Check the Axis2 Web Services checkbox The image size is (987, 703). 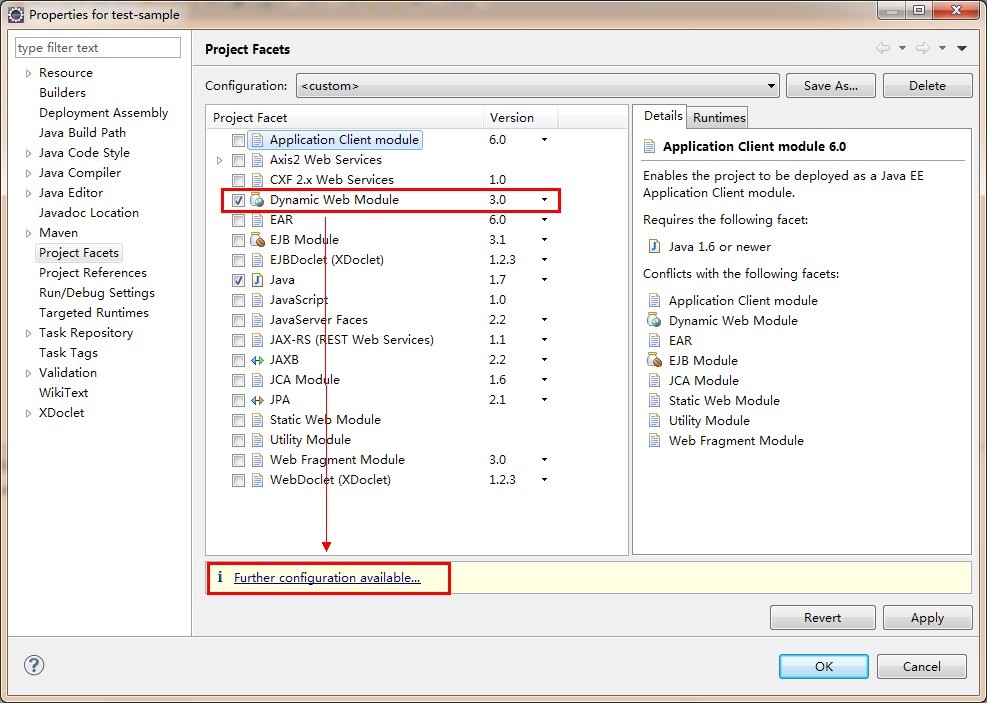(x=239, y=160)
